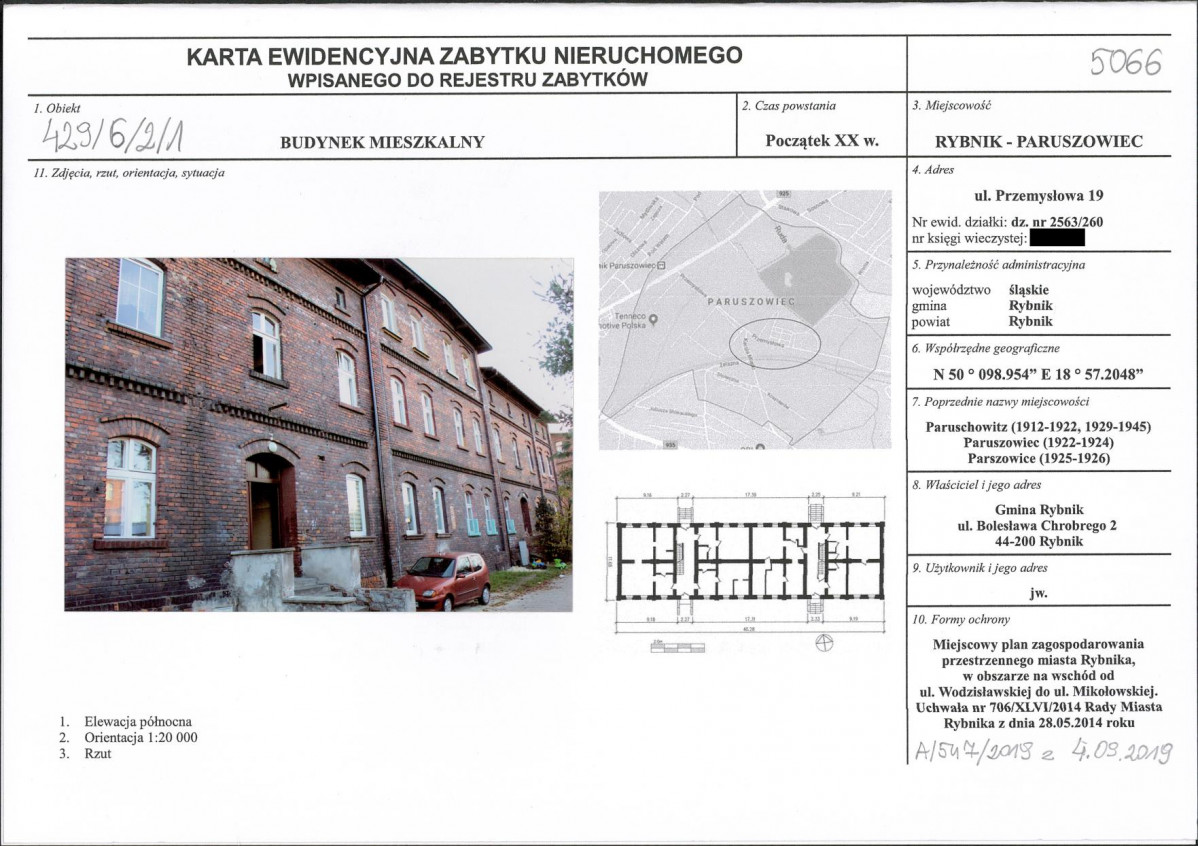Click the województwo value 'śląskie'
The height and width of the screenshot is (846, 1198).
tap(1029, 290)
